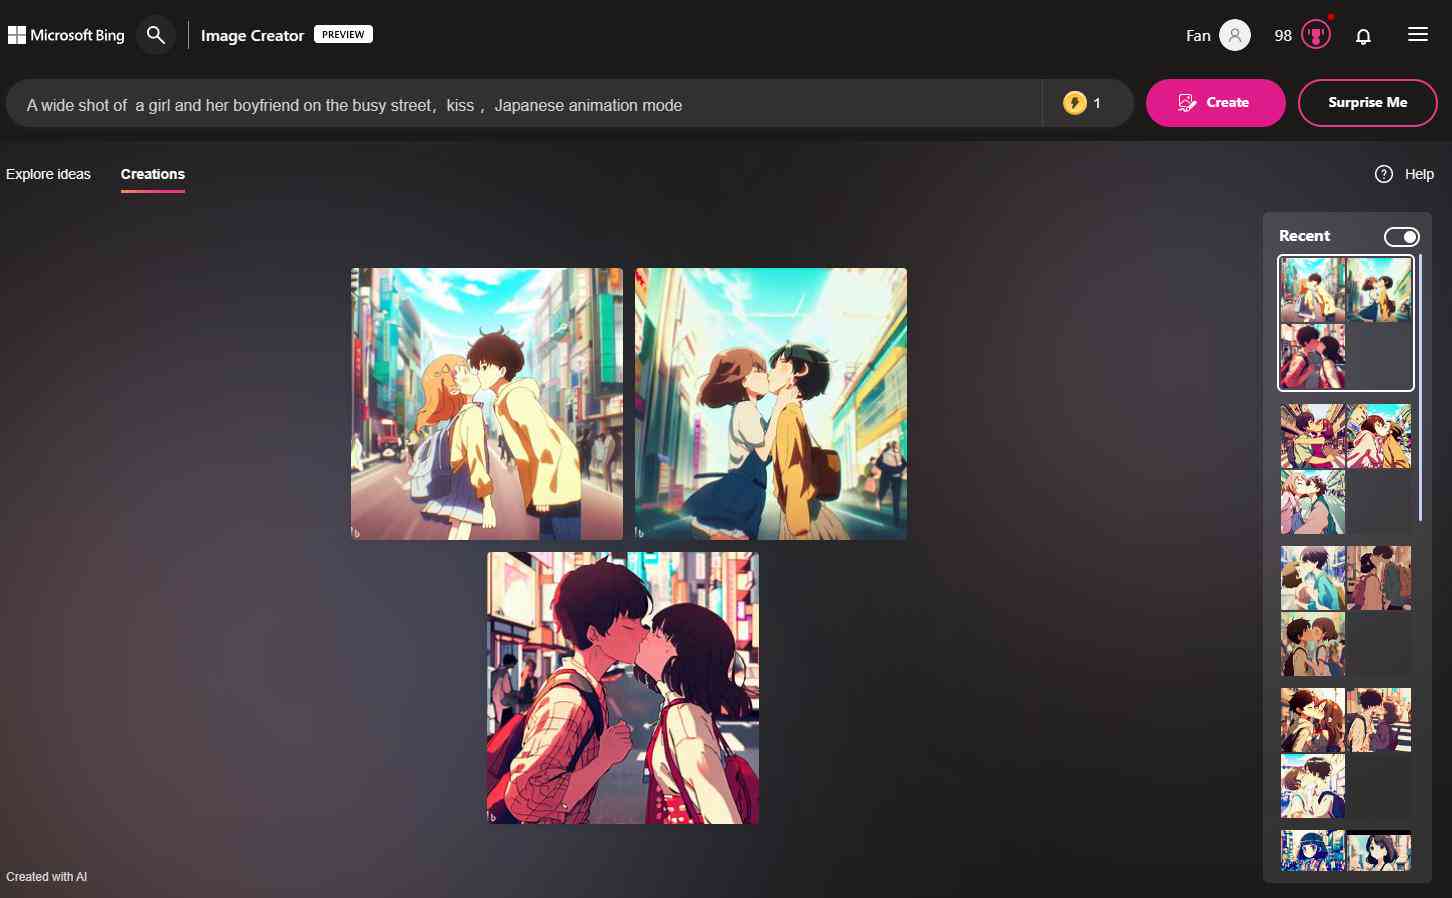Select the partially visible fifth Recent set

pos(1346,850)
